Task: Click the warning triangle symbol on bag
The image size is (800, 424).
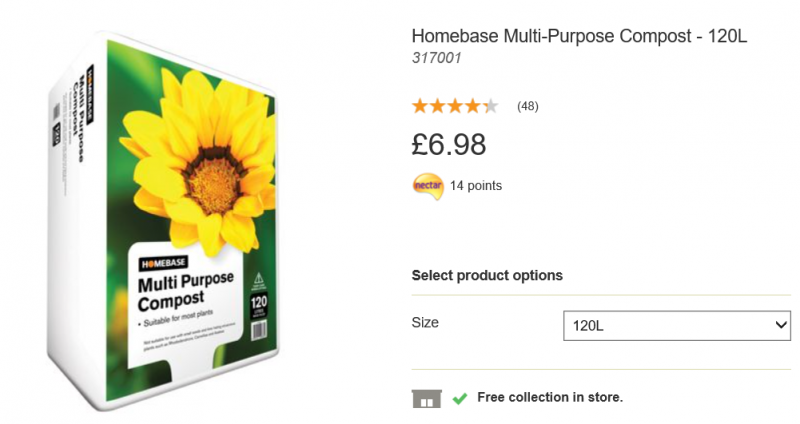Action: [259, 277]
